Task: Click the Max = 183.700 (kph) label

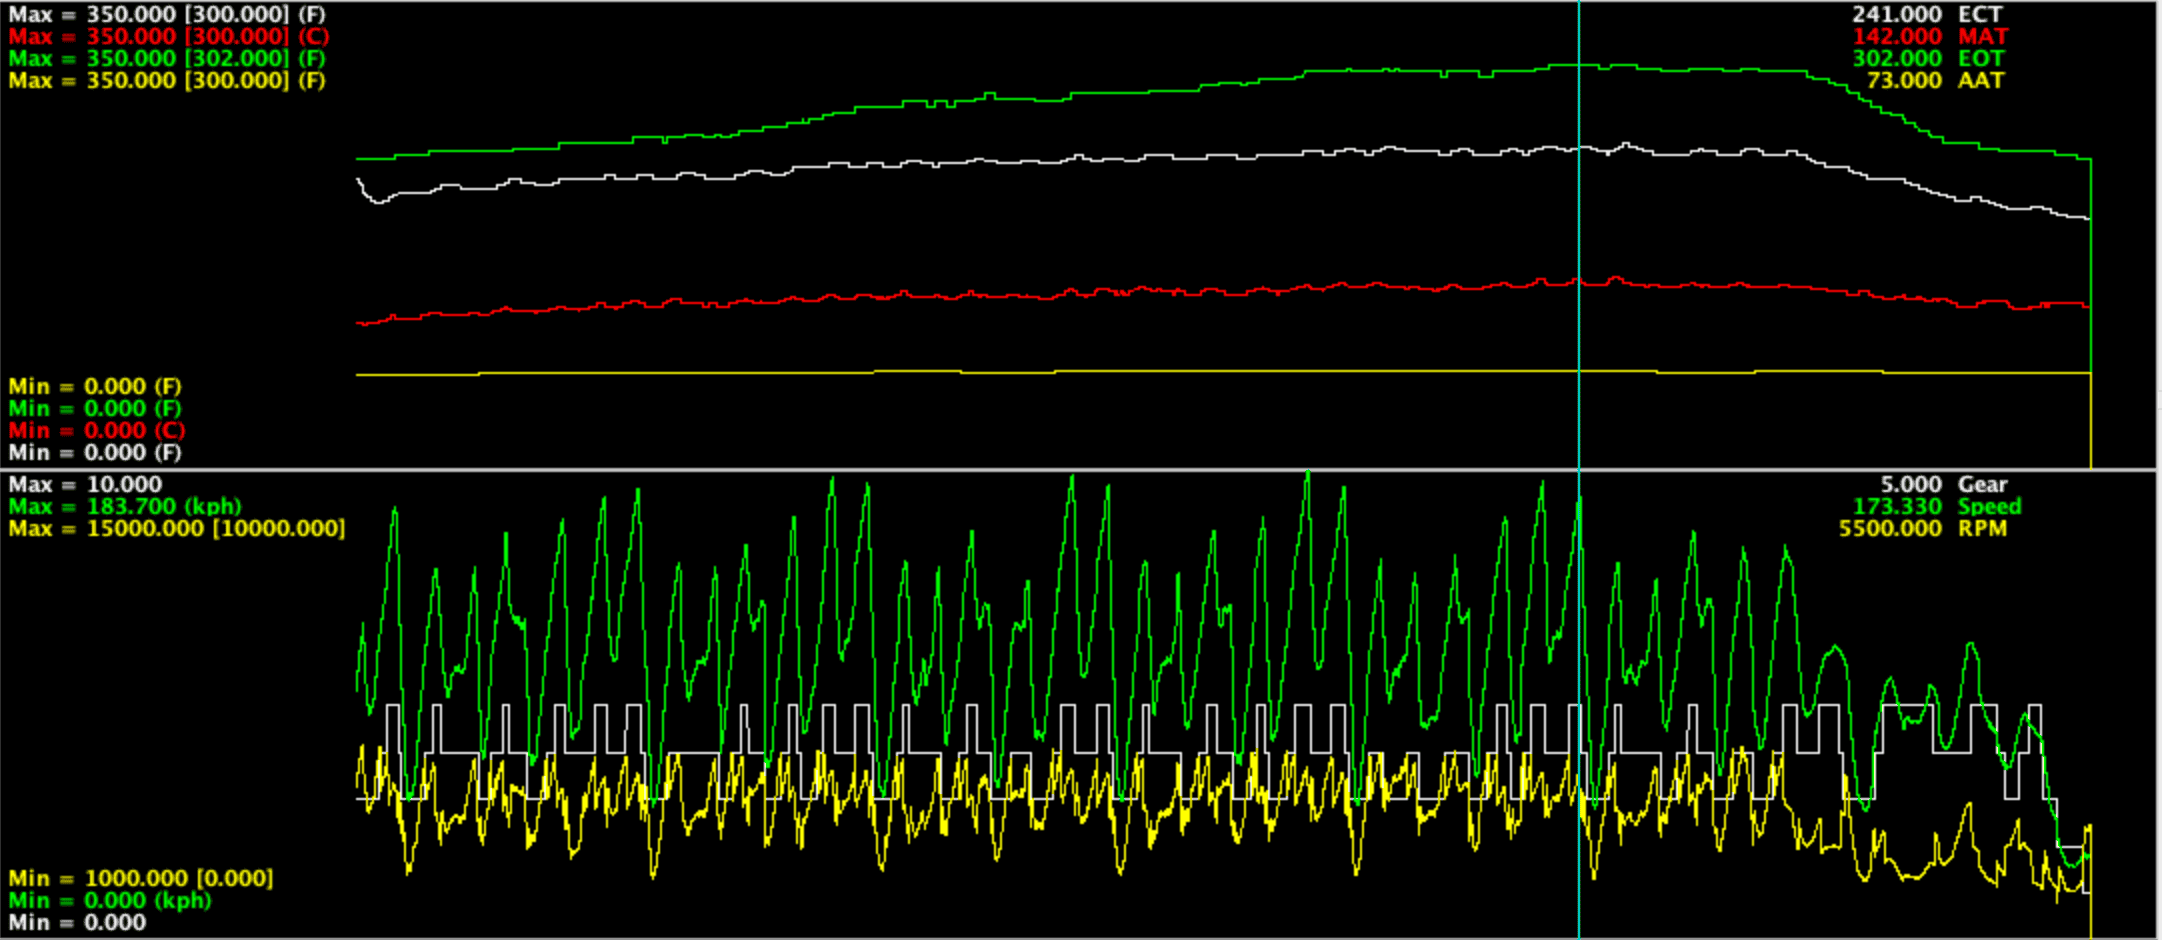Action: click(125, 506)
